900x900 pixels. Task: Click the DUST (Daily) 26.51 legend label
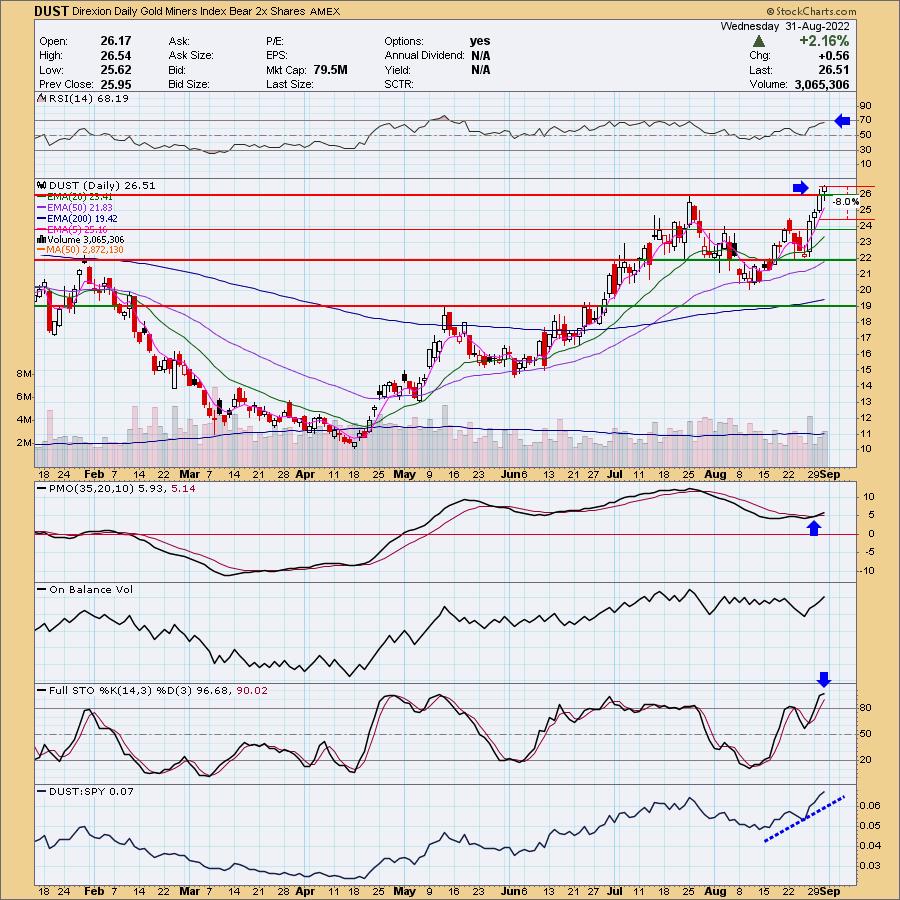coord(102,185)
